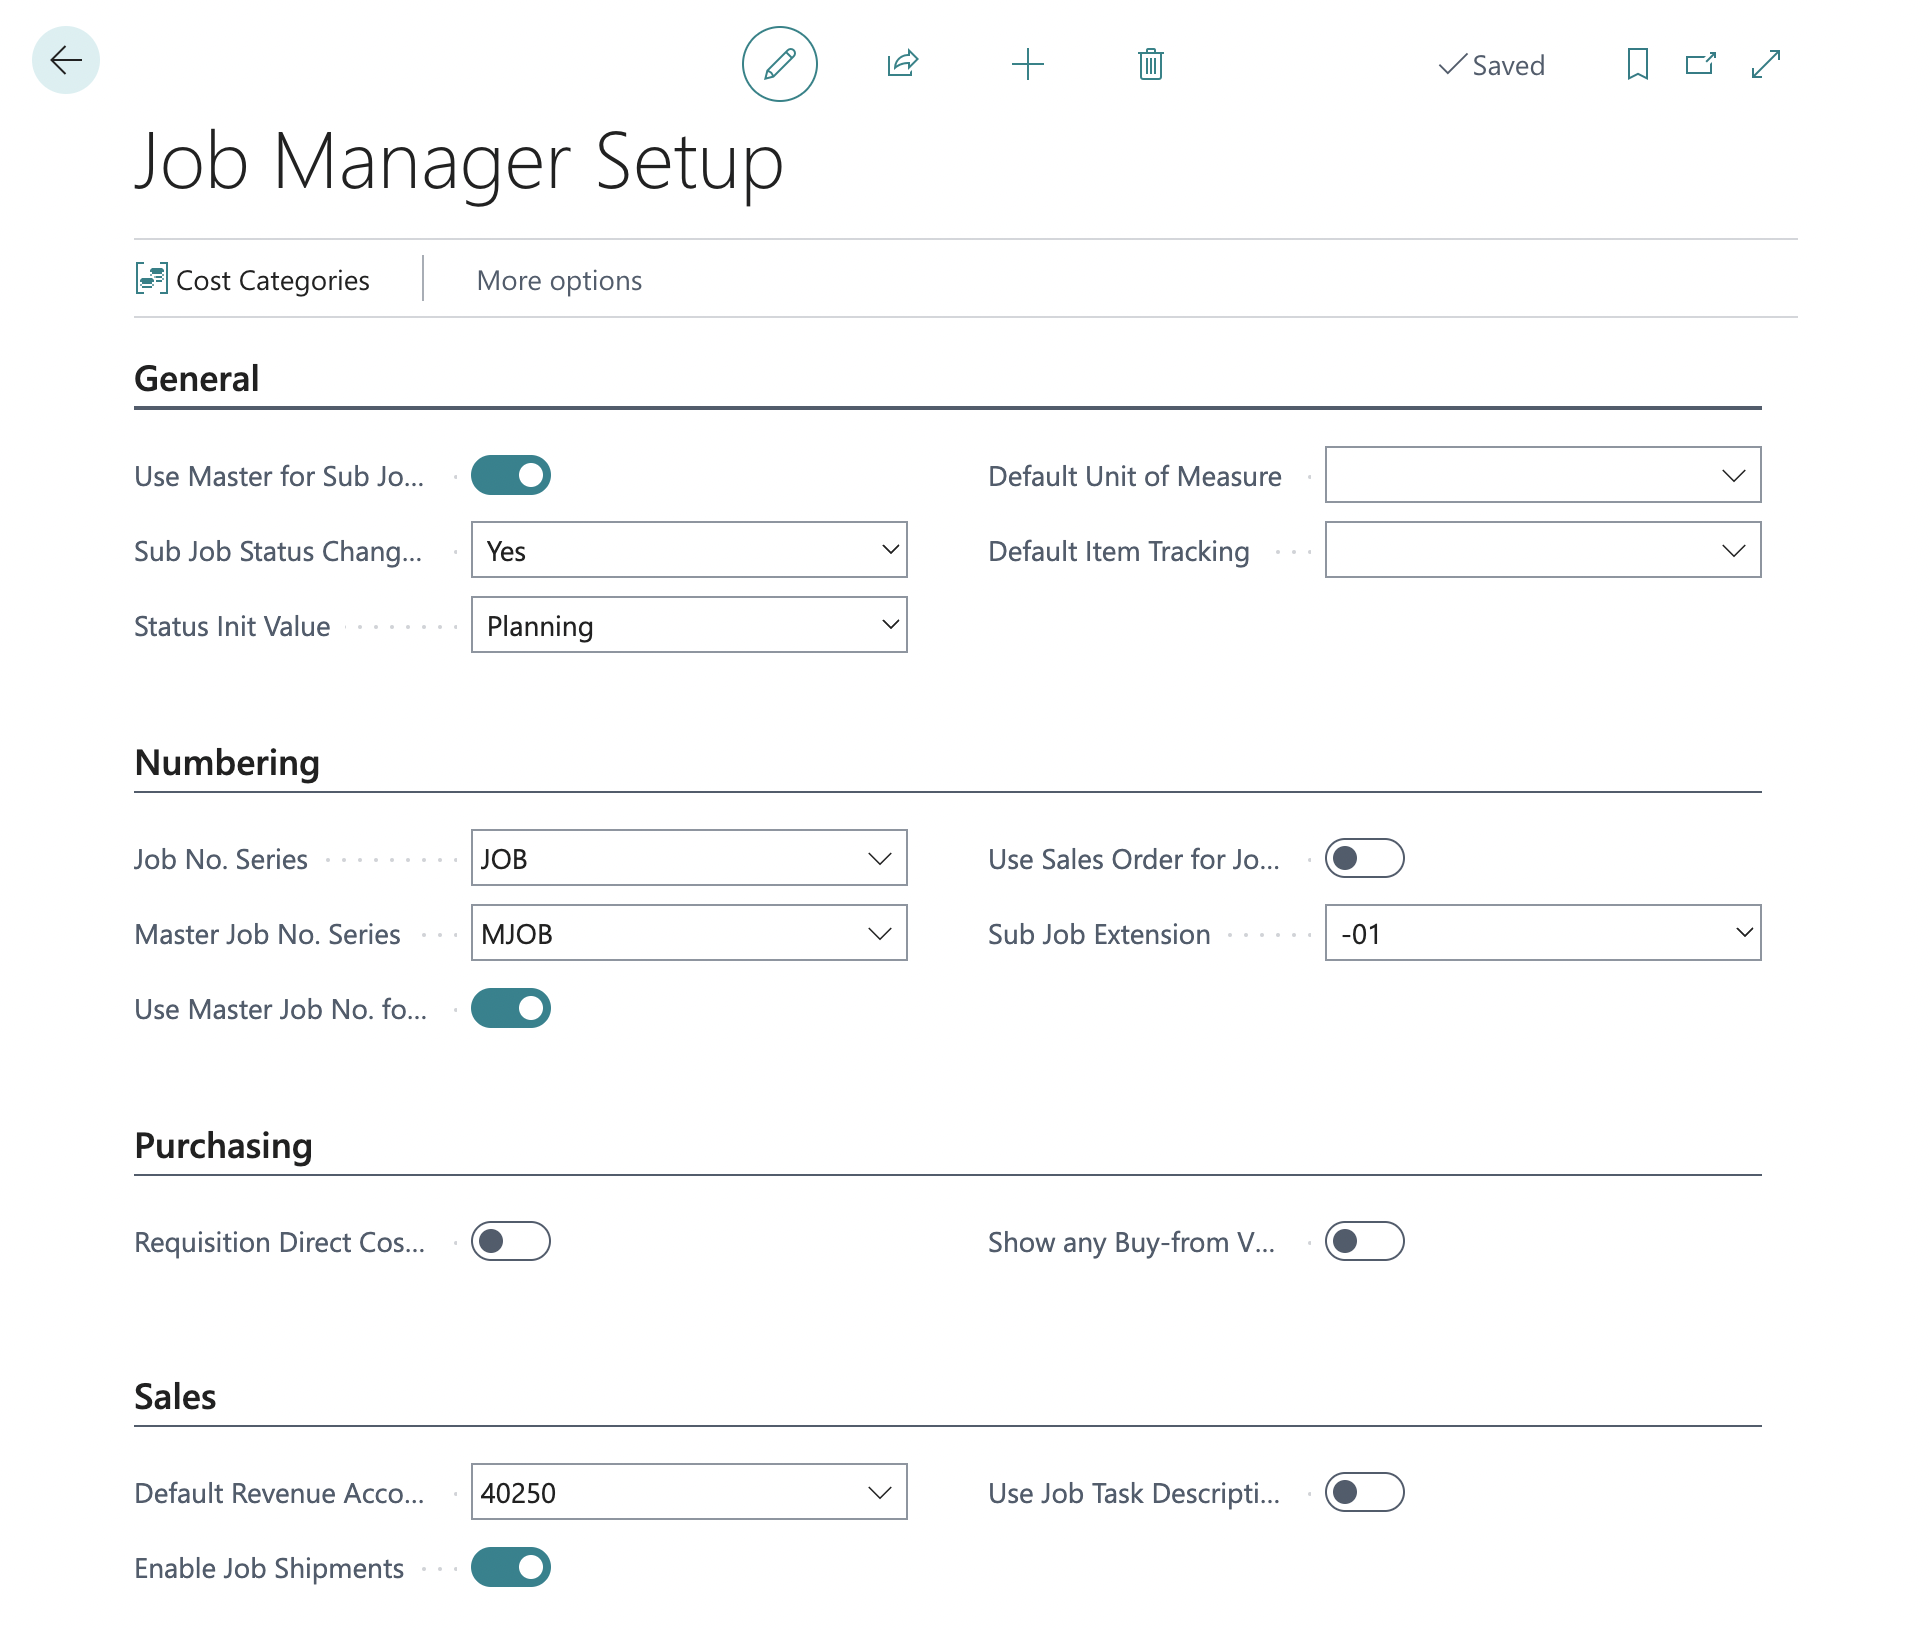
Task: Collapse the Sales section heading
Action: pos(175,1396)
